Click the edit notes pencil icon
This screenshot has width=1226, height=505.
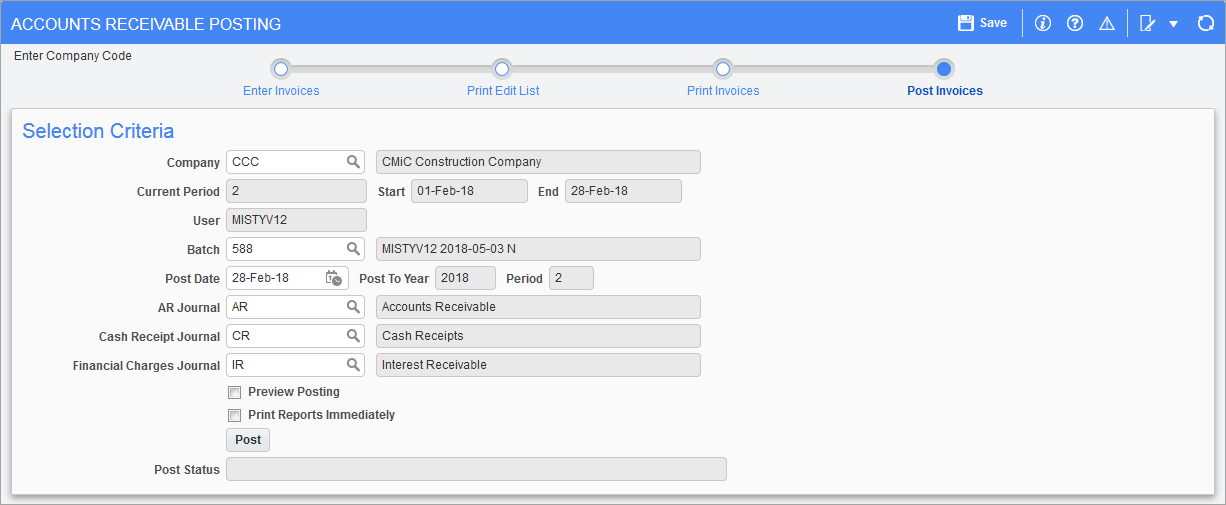pos(1147,23)
